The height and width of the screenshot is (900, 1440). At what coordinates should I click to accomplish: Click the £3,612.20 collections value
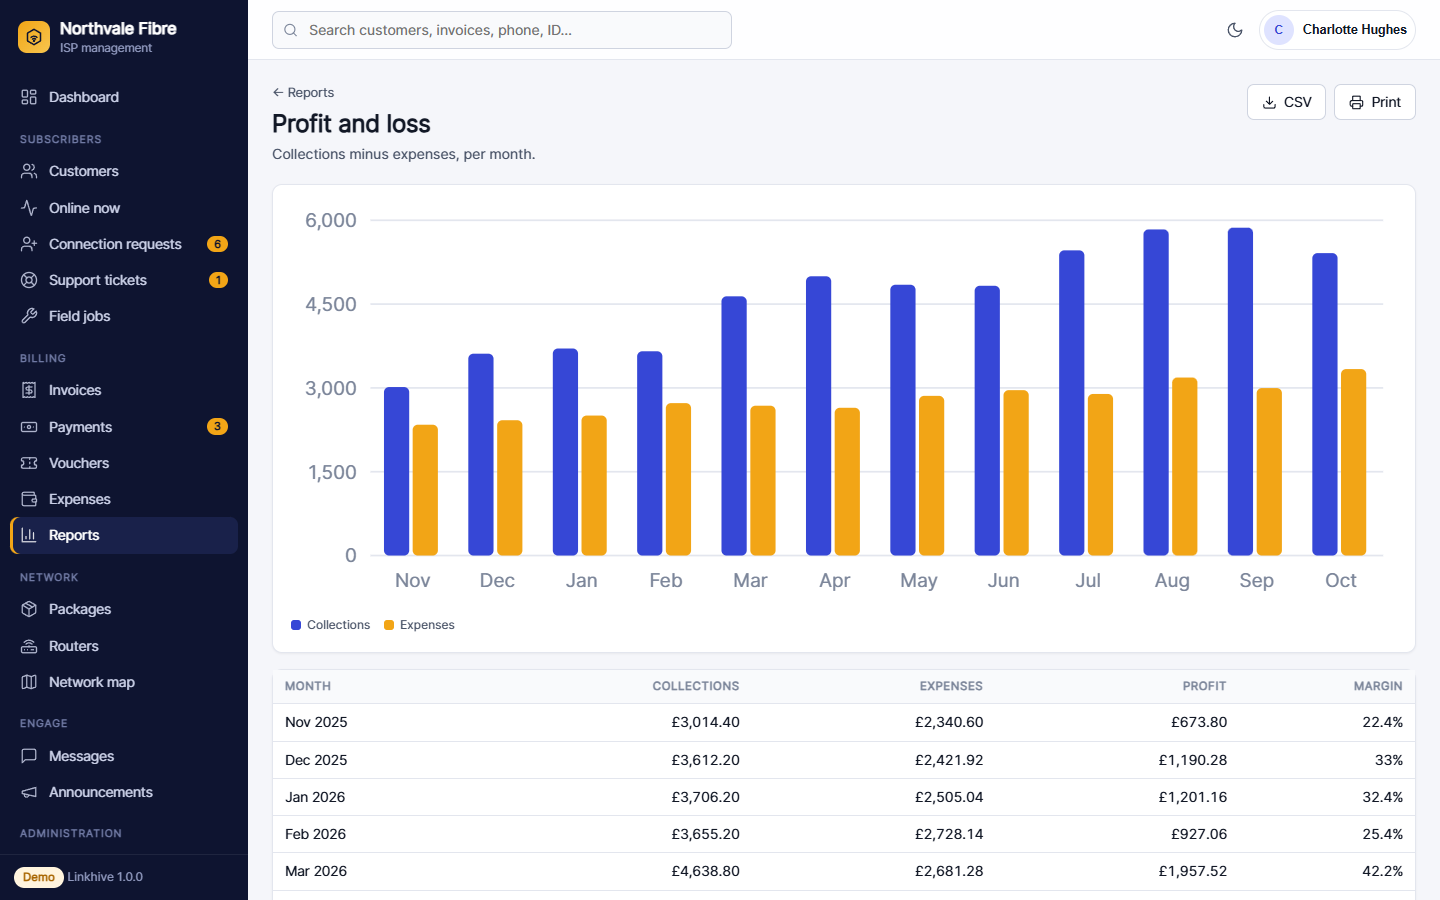point(705,760)
